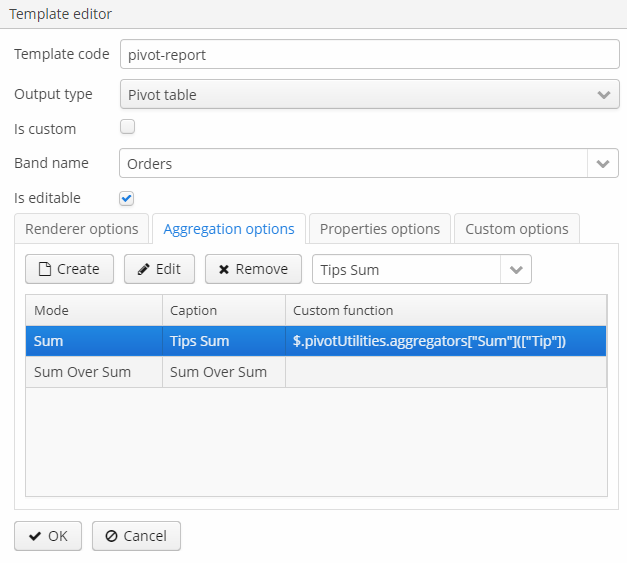The height and width of the screenshot is (563, 630).
Task: Click the checkmark icon on OK button
Action: [35, 536]
